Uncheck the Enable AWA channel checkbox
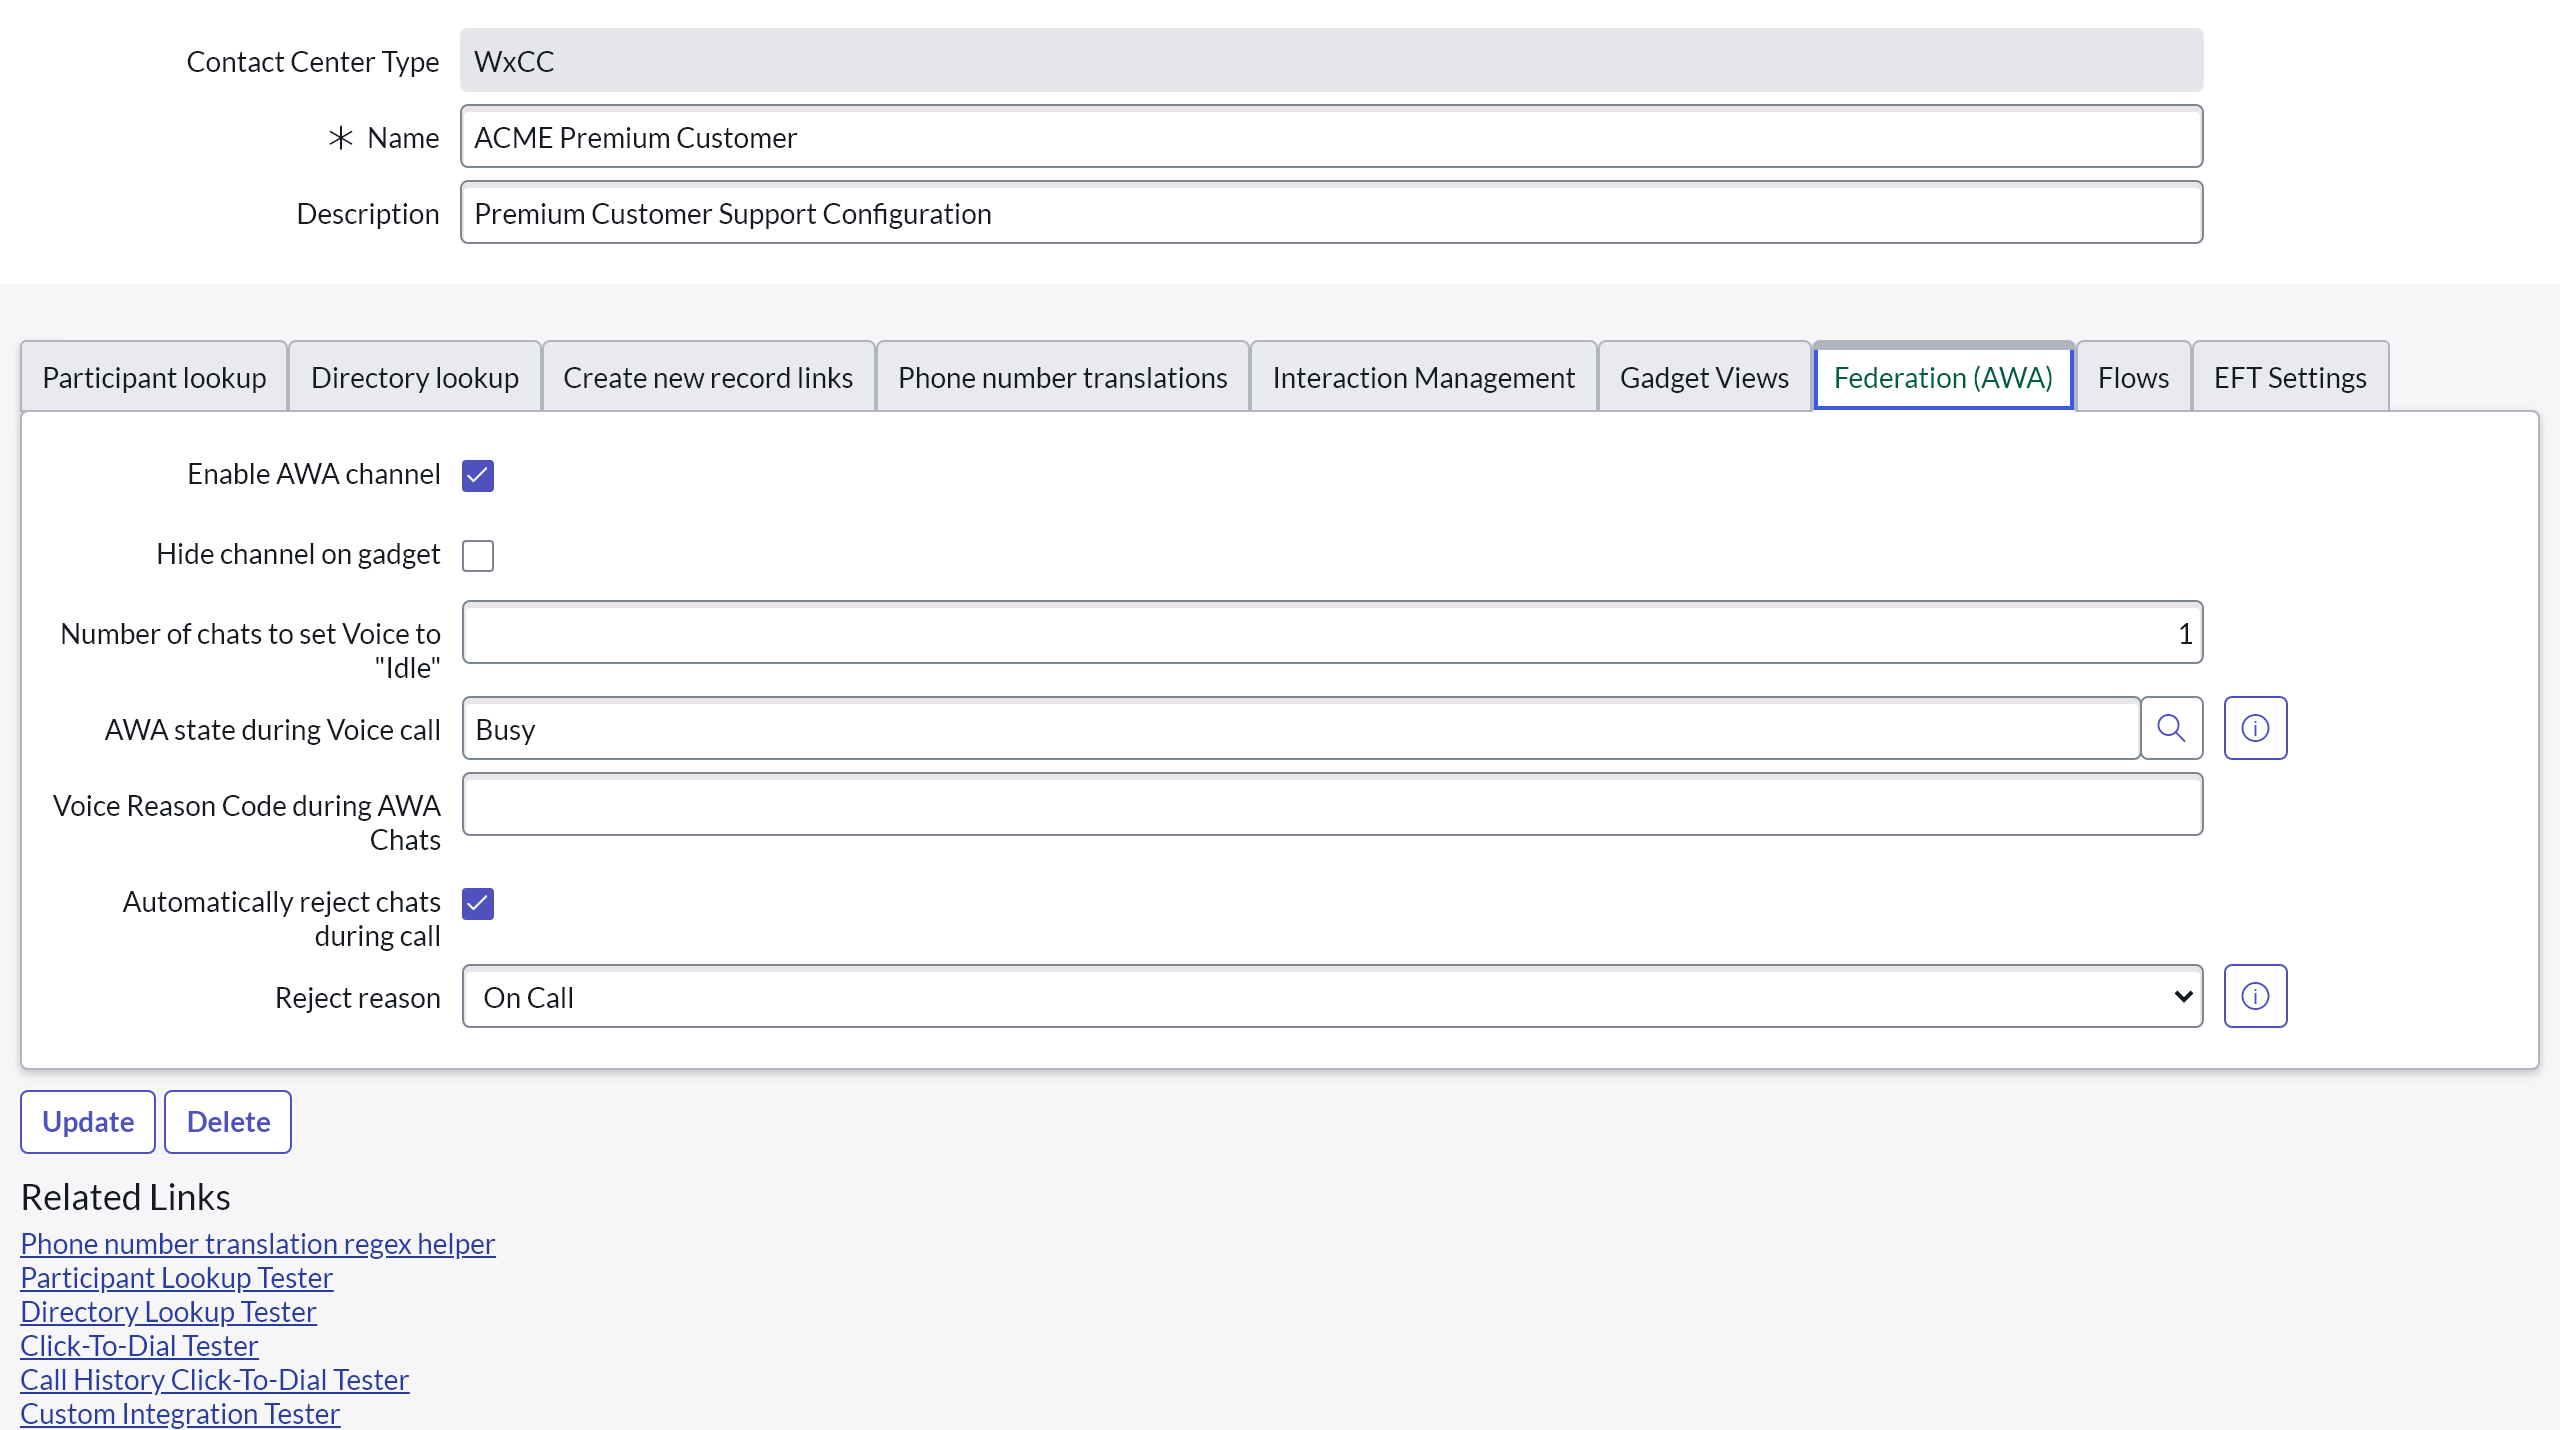Screen dimensions: 2560x1430 click(478, 475)
